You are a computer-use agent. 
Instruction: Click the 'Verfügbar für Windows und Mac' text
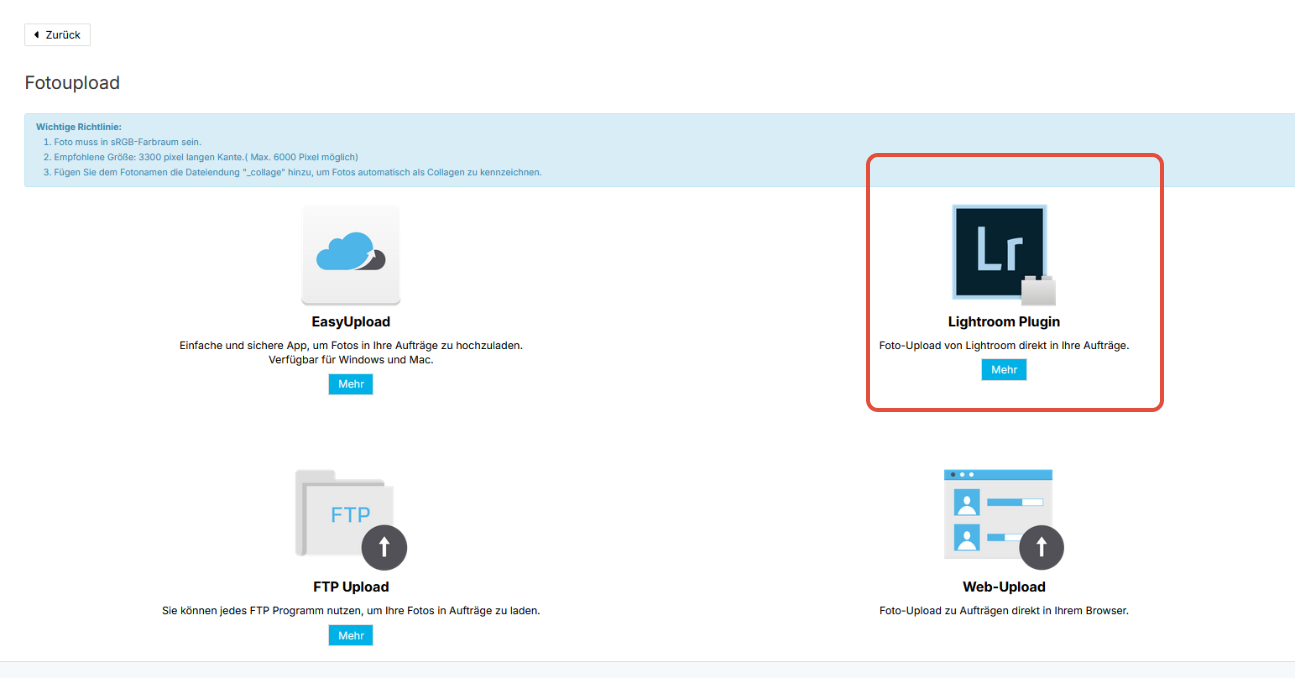(x=351, y=359)
